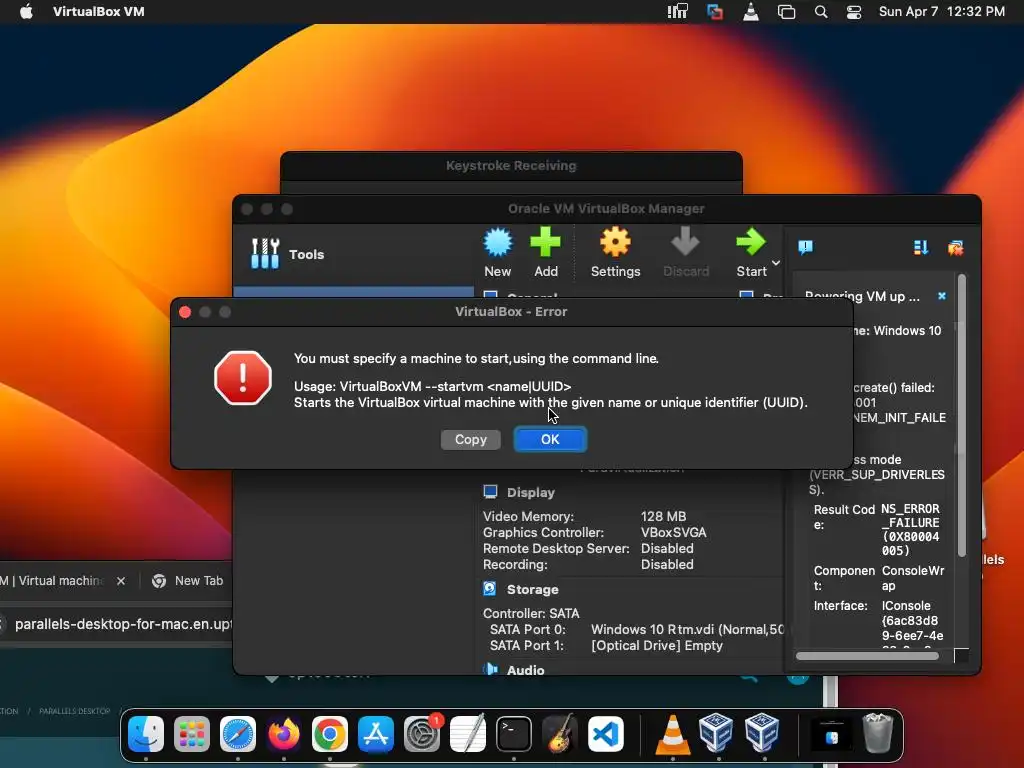Image resolution: width=1024 pixels, height=768 pixels.
Task: Click the system stats menu bar icon
Action: point(678,12)
